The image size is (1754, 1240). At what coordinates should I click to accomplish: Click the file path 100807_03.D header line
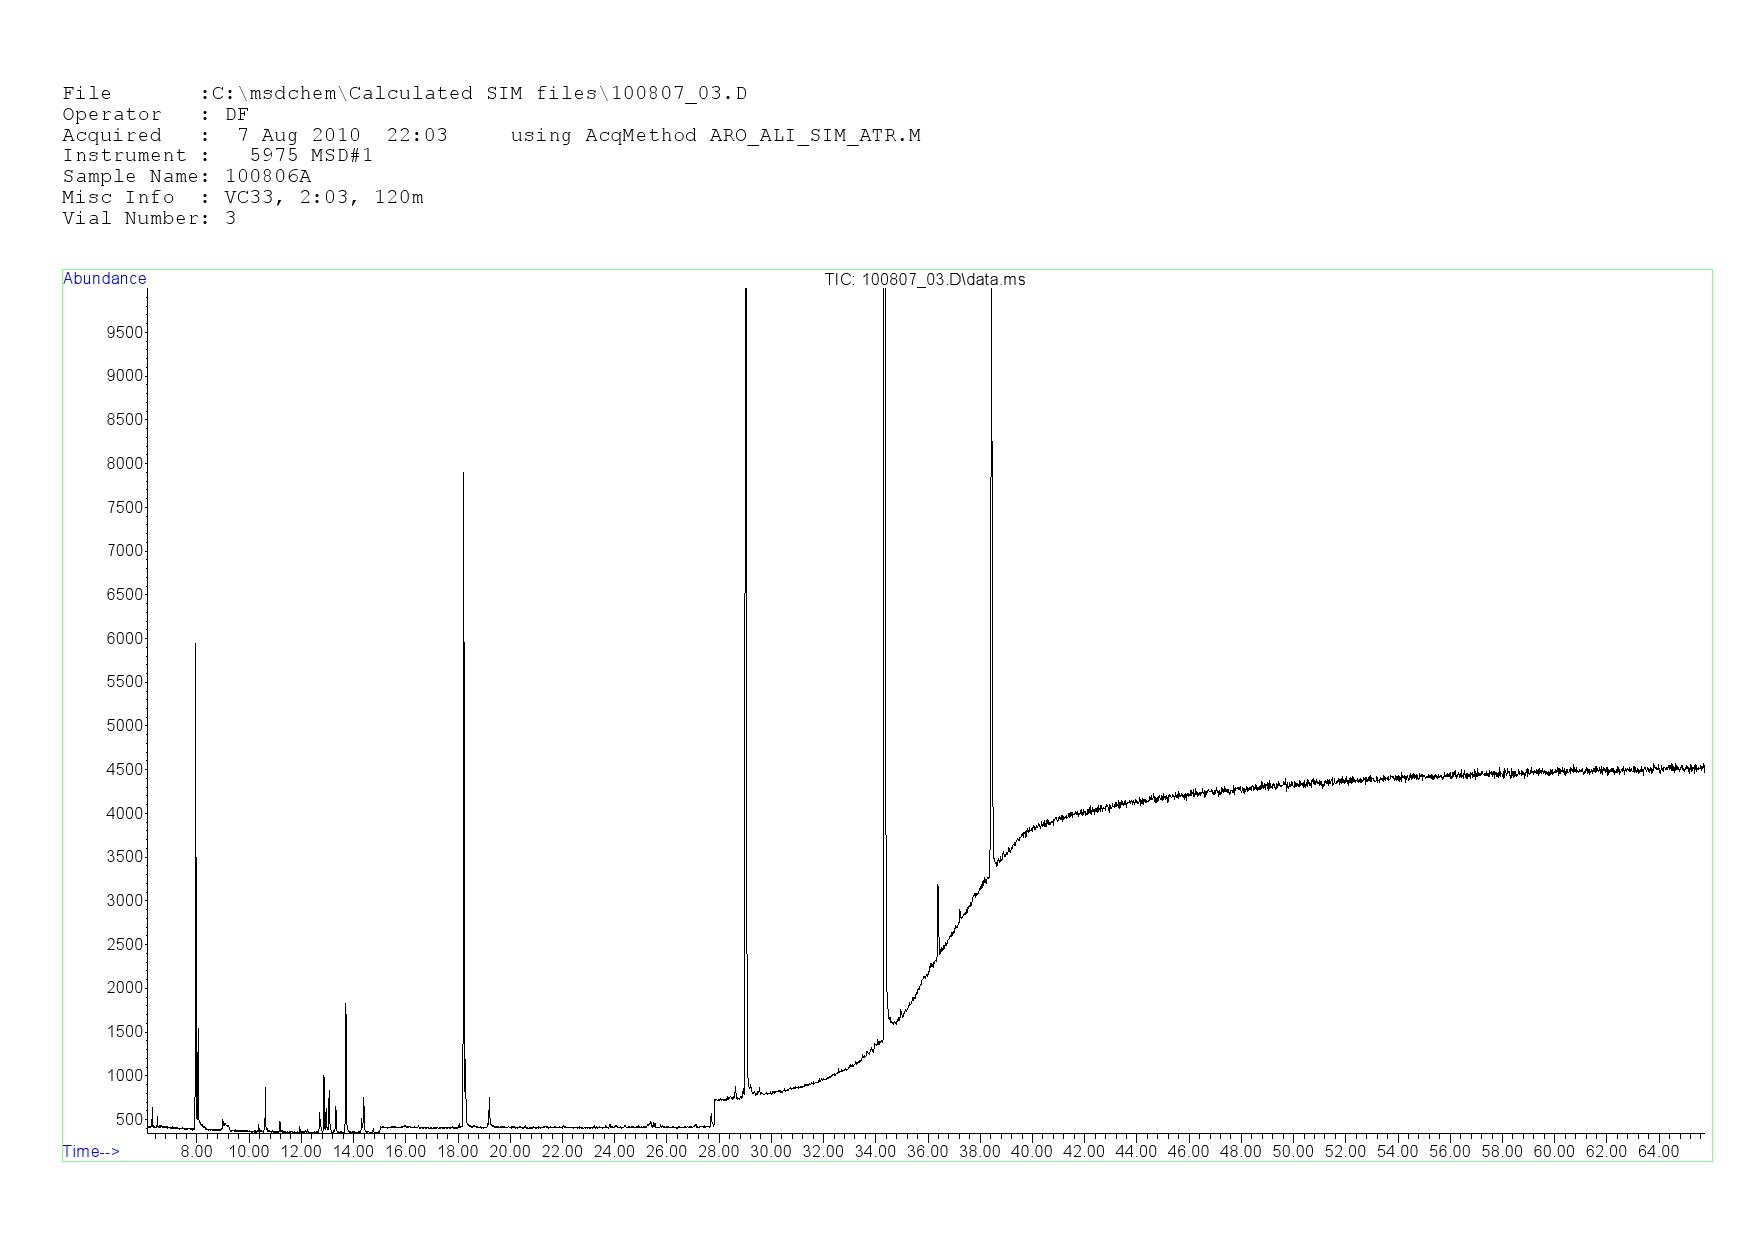[404, 94]
